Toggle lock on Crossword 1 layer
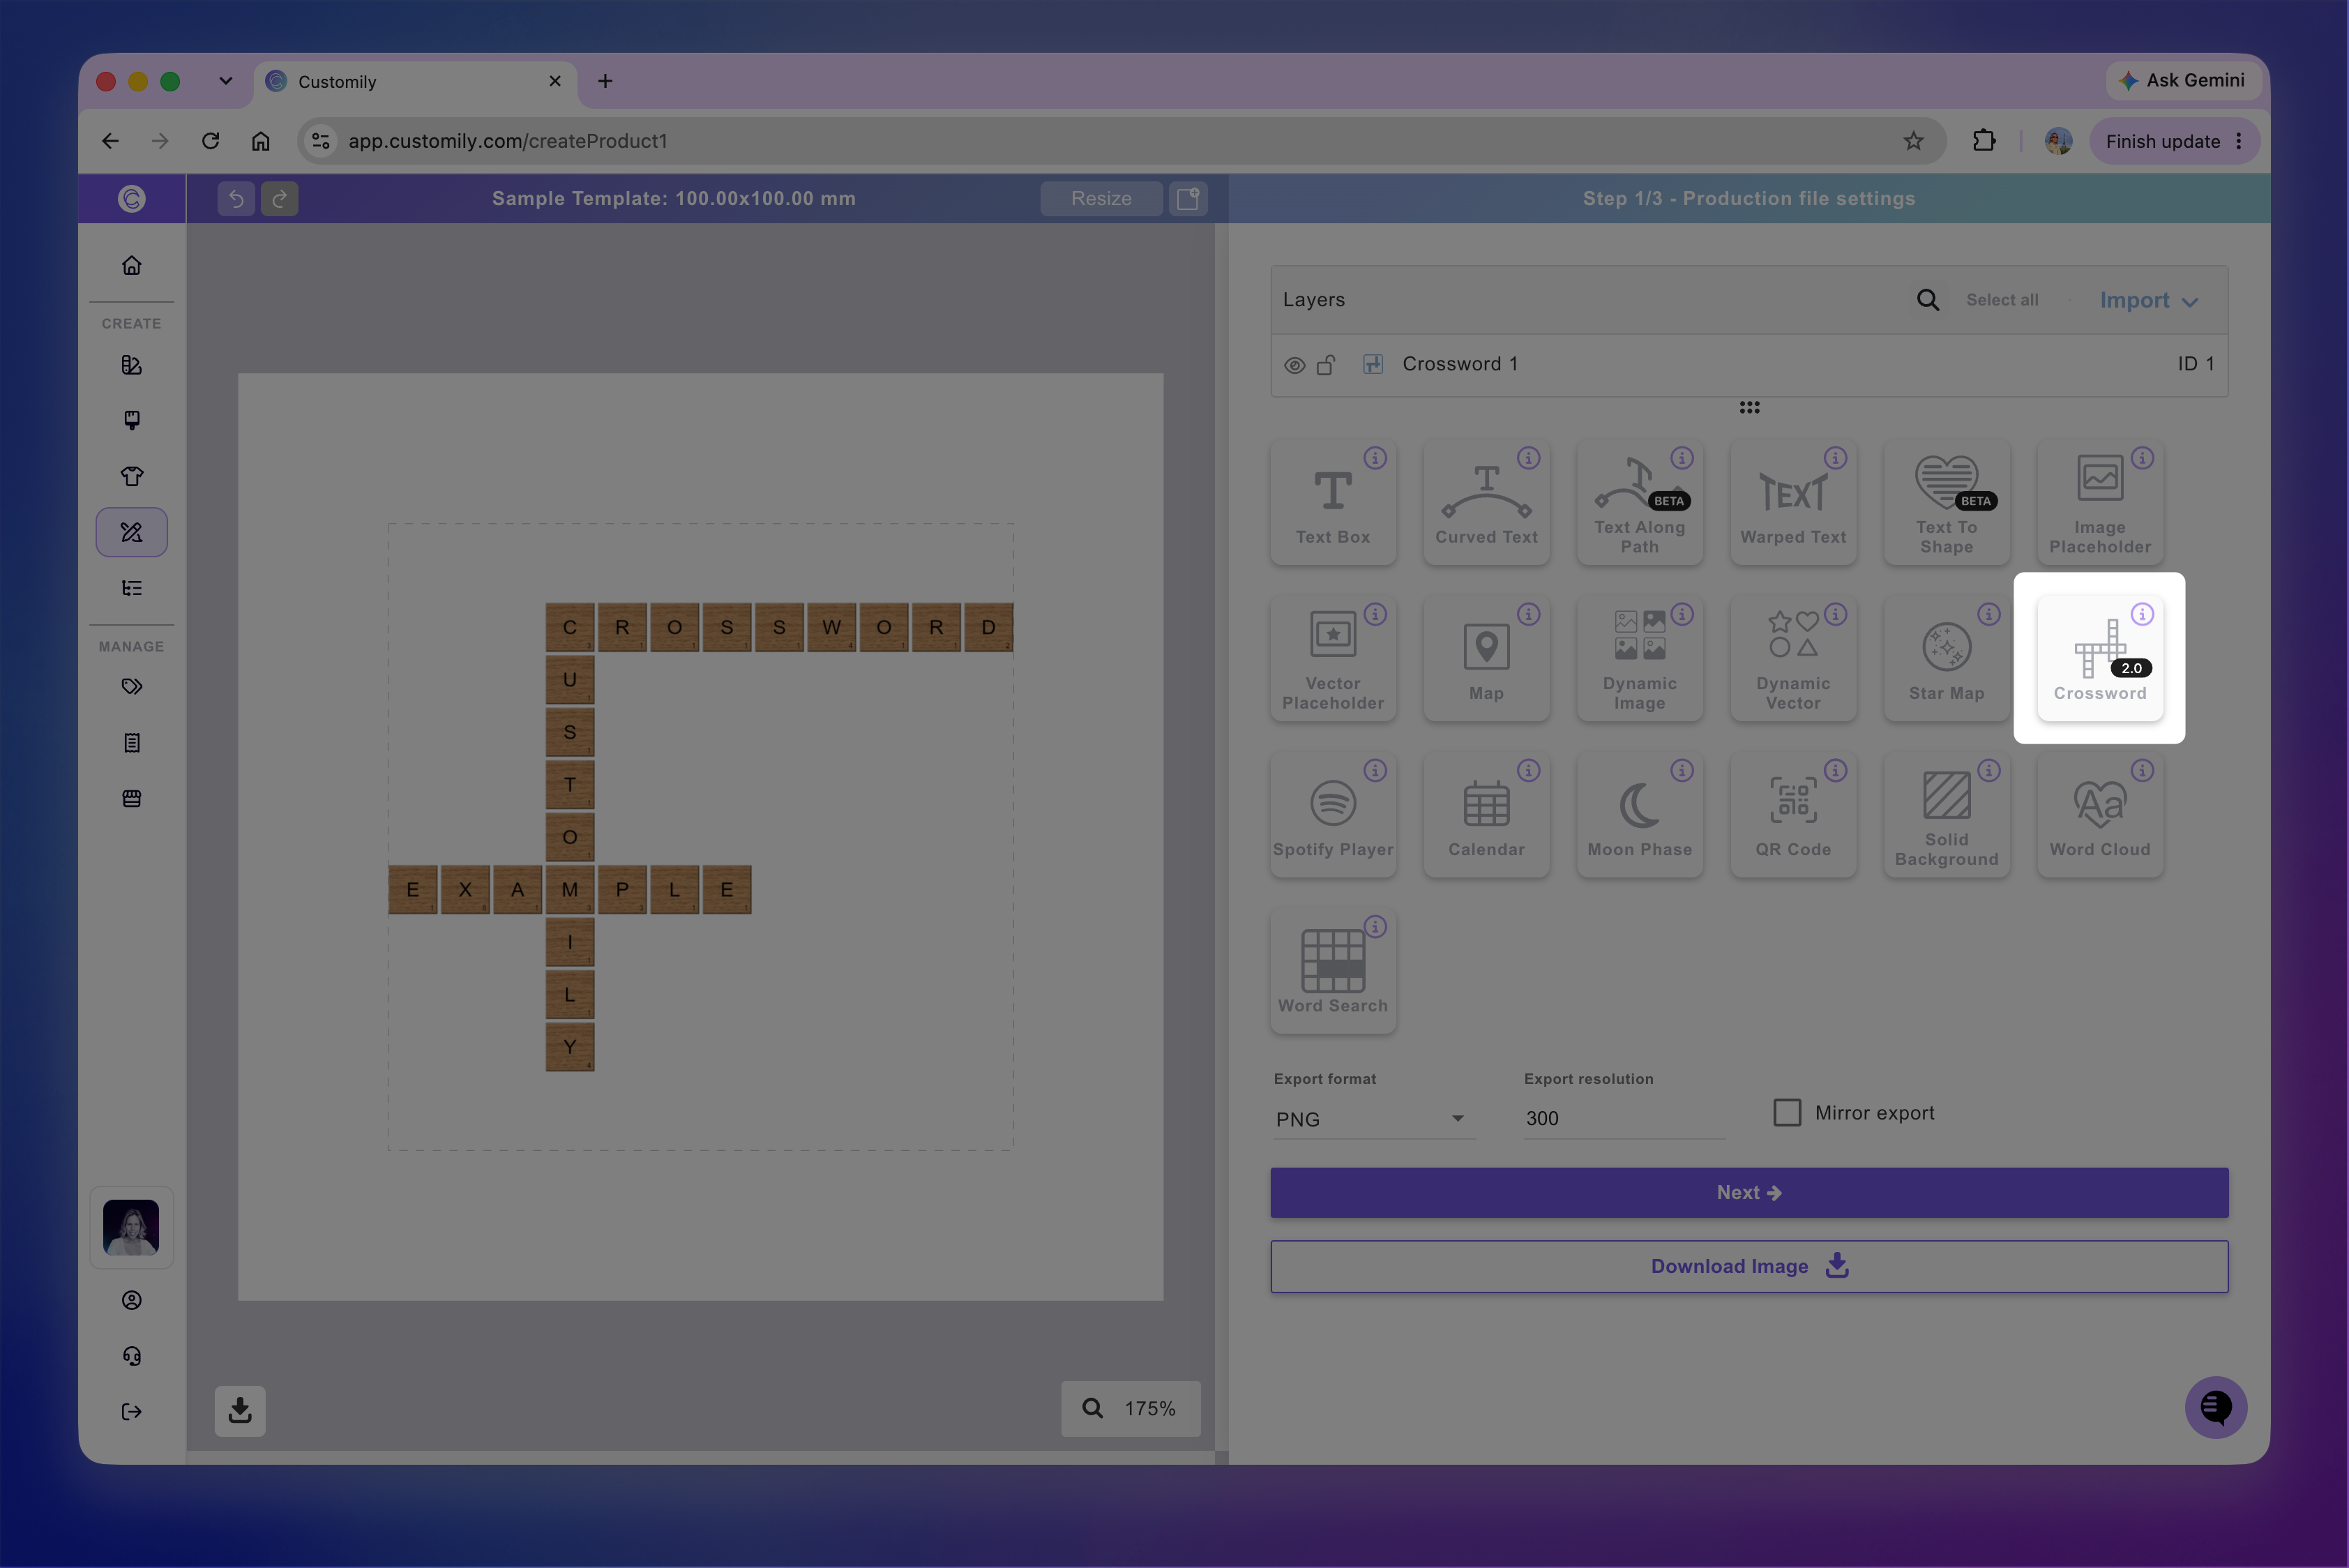Image resolution: width=2349 pixels, height=1568 pixels. 1326,365
